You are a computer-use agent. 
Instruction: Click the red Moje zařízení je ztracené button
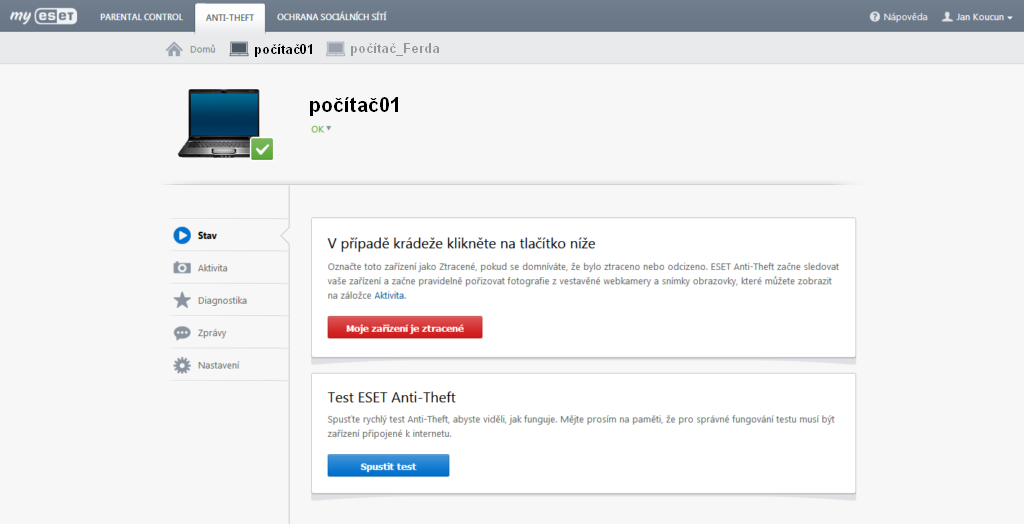pyautogui.click(x=405, y=328)
